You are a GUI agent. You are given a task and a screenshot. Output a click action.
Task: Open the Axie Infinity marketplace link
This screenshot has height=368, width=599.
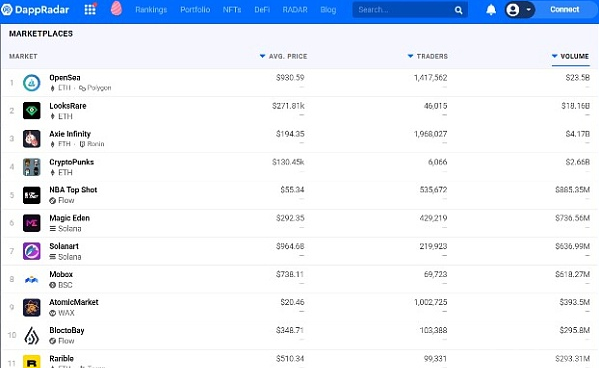(70, 134)
